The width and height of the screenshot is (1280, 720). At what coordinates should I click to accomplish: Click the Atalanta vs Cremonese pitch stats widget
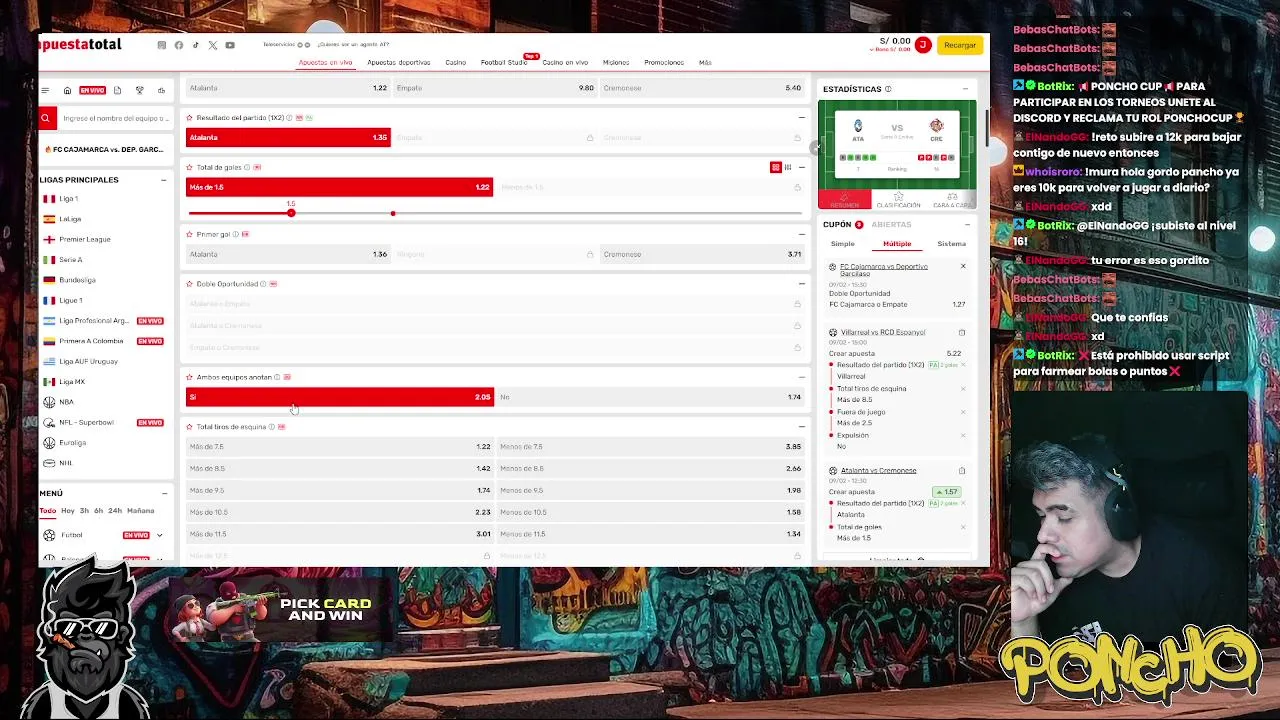pos(897,146)
